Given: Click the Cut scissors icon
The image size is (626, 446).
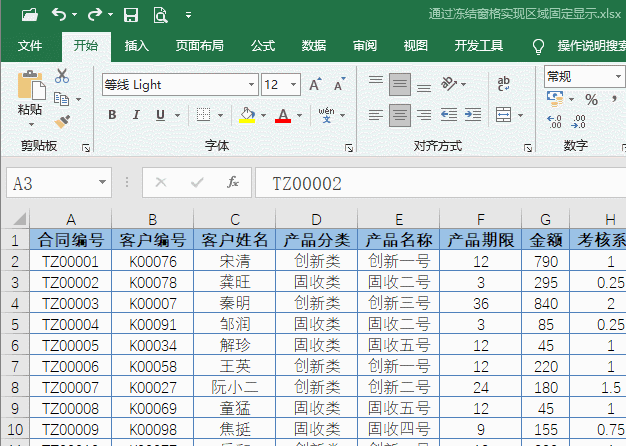Looking at the screenshot, I should 62,76.
